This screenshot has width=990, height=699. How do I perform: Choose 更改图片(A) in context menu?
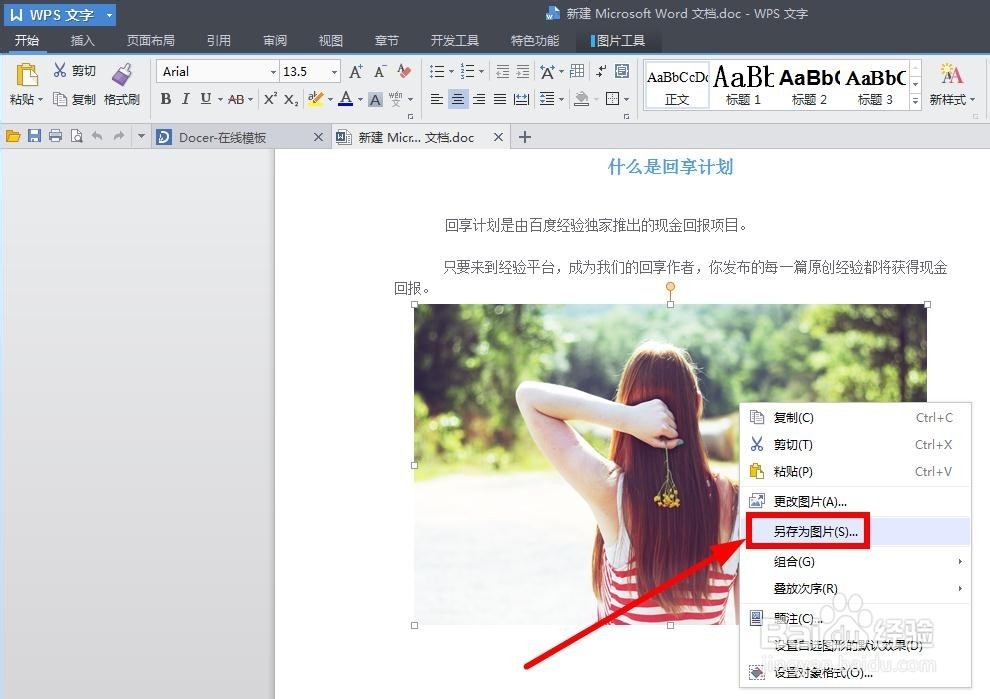857,501
